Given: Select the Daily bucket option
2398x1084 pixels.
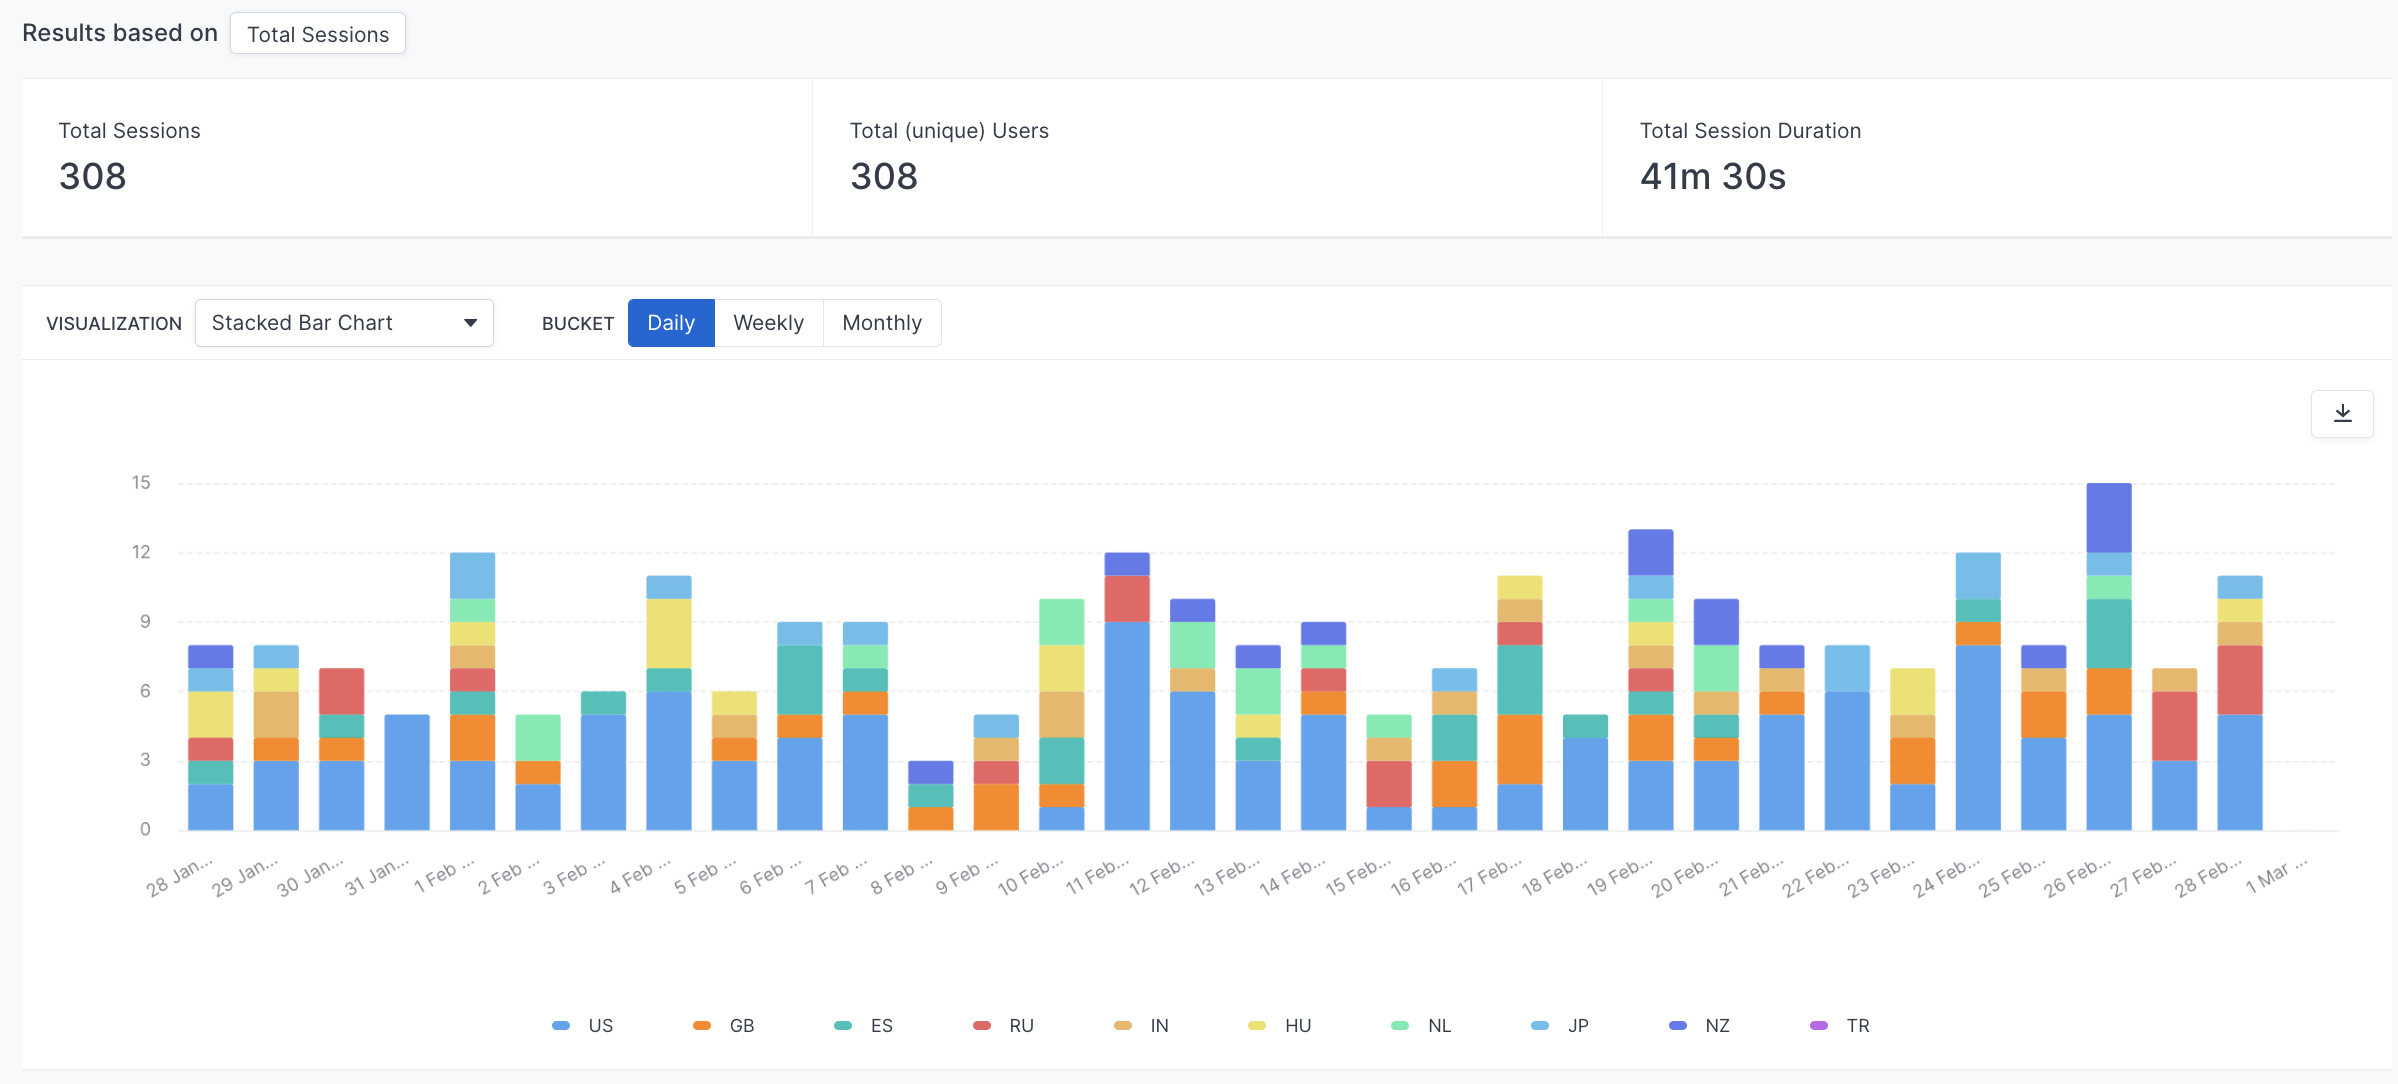Looking at the screenshot, I should [x=671, y=323].
